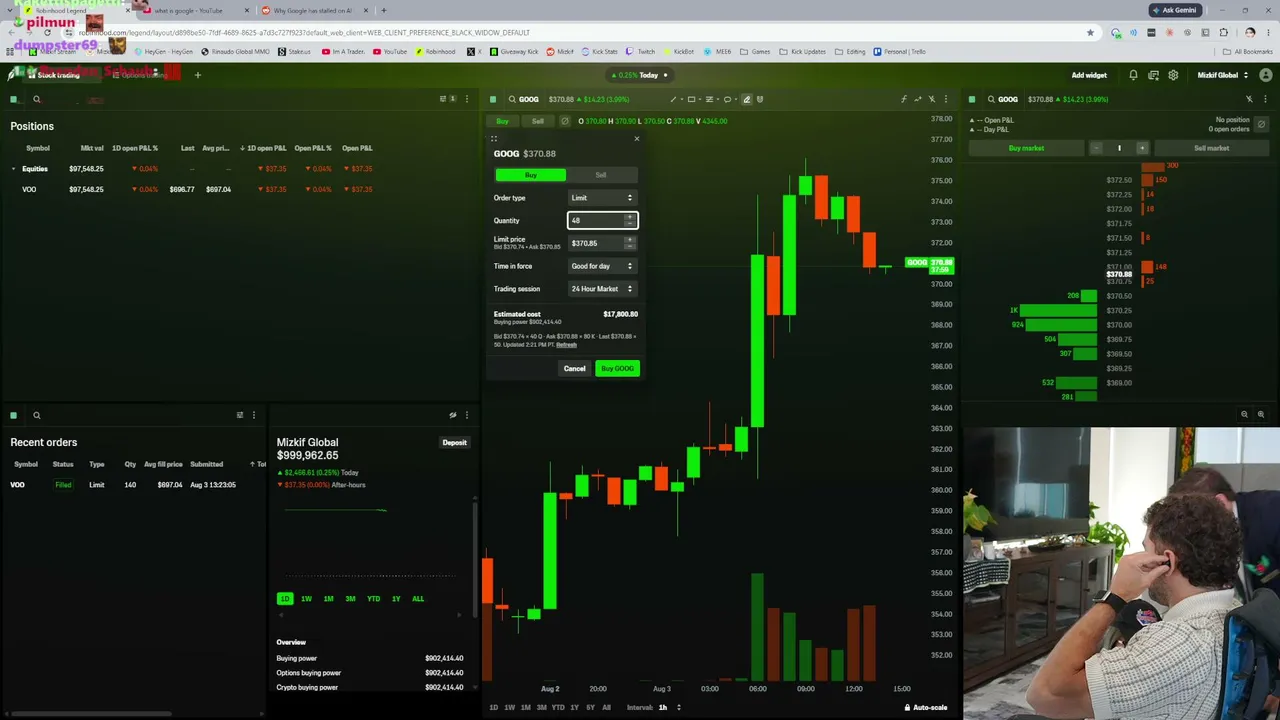Image resolution: width=1280 pixels, height=720 pixels.
Task: Switch to 'Why Google has stalled on AI' tab
Action: pos(313,11)
